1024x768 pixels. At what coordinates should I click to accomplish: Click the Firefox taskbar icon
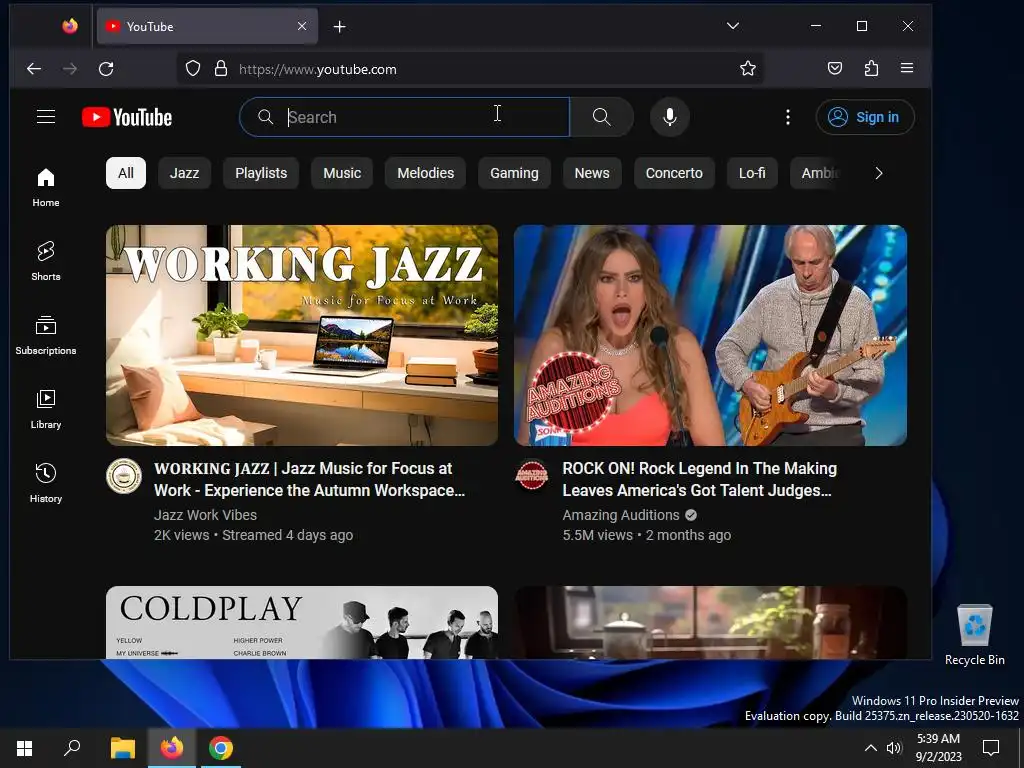pos(172,748)
